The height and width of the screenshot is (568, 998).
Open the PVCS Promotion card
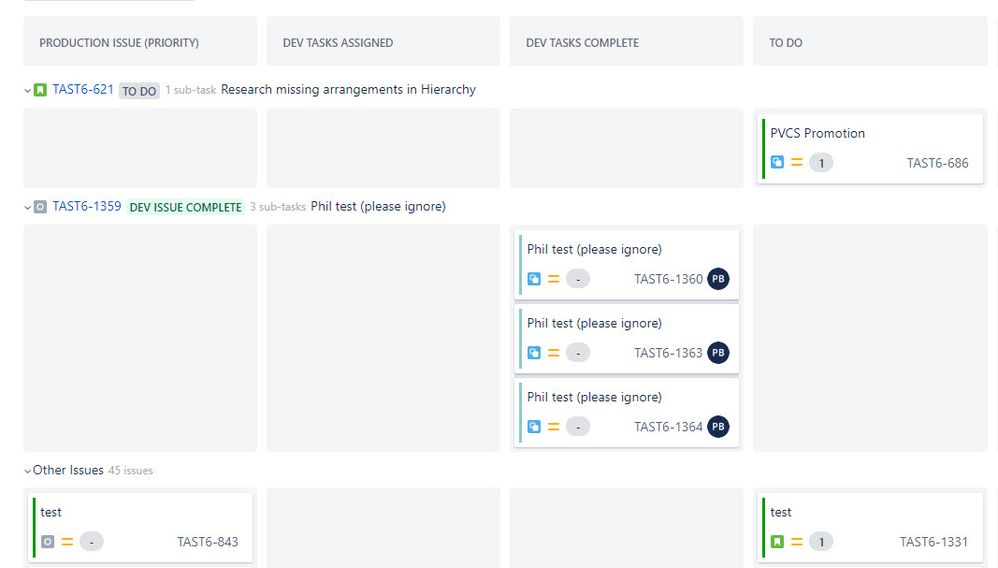click(x=870, y=148)
